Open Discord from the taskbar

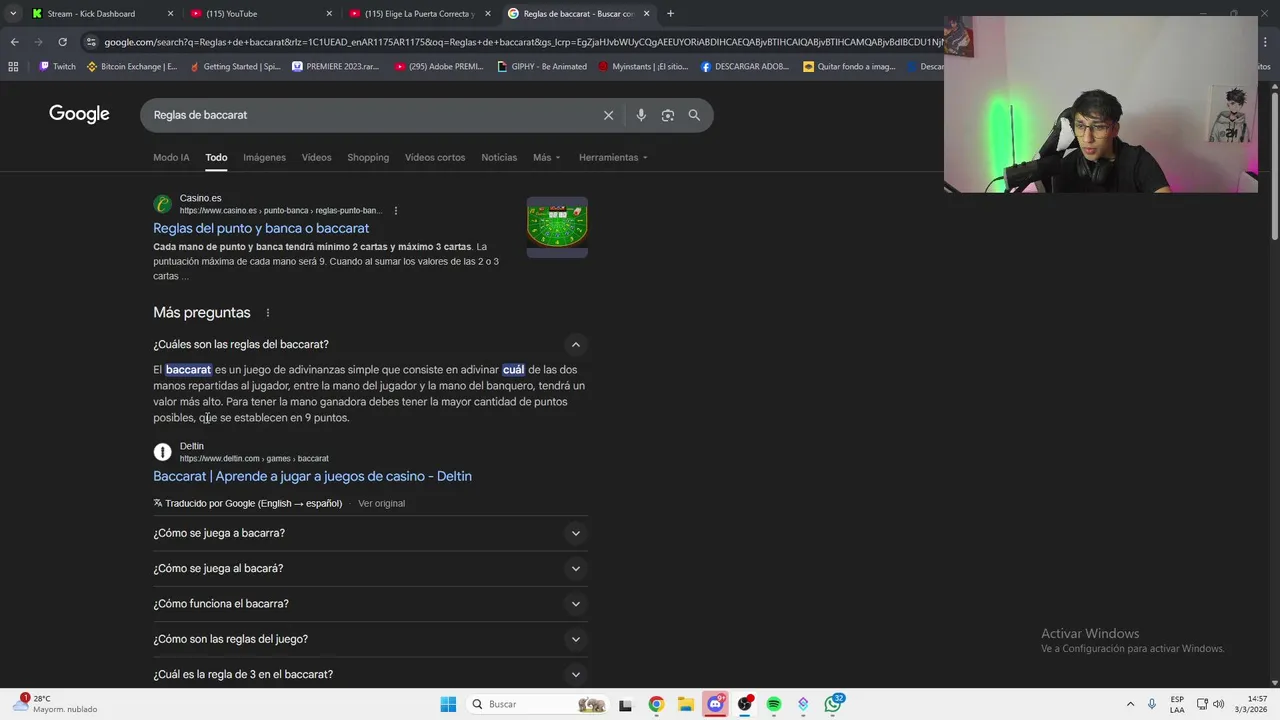click(714, 704)
